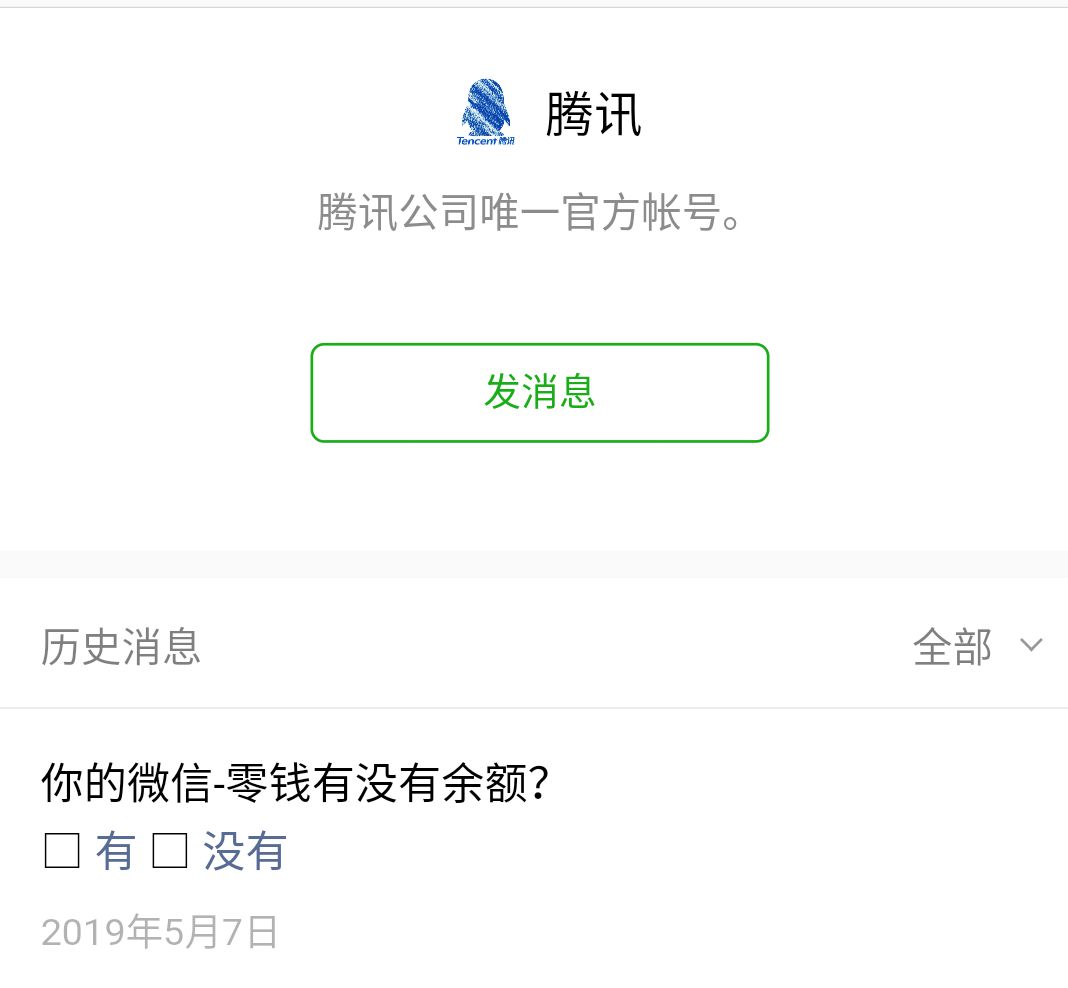
Task: Select the 没有 answer link
Action: pyautogui.click(x=245, y=852)
